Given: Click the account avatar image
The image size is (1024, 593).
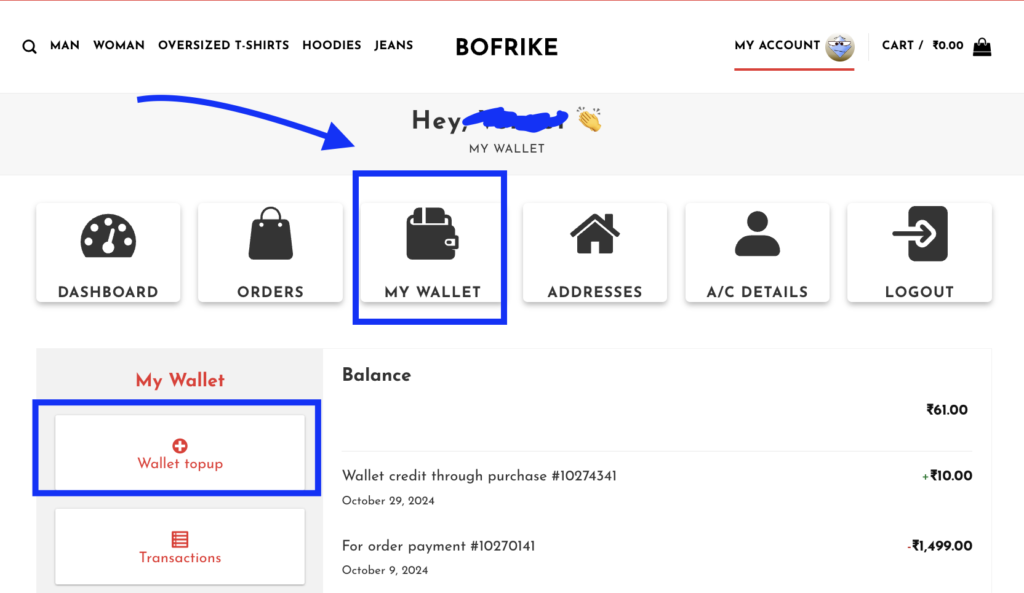Looking at the screenshot, I should 840,47.
